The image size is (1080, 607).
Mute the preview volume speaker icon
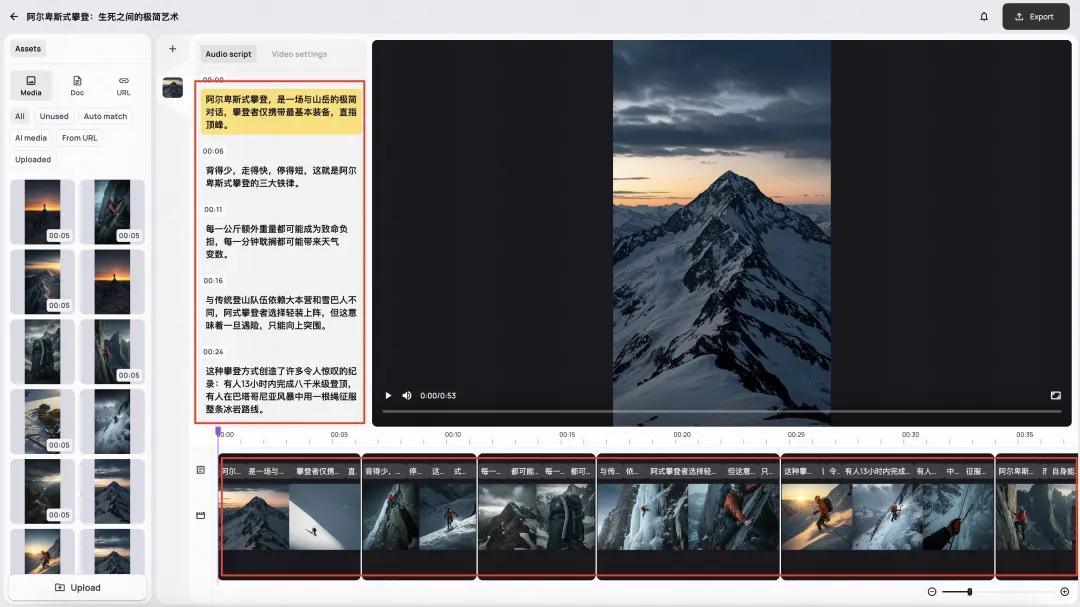coord(406,396)
